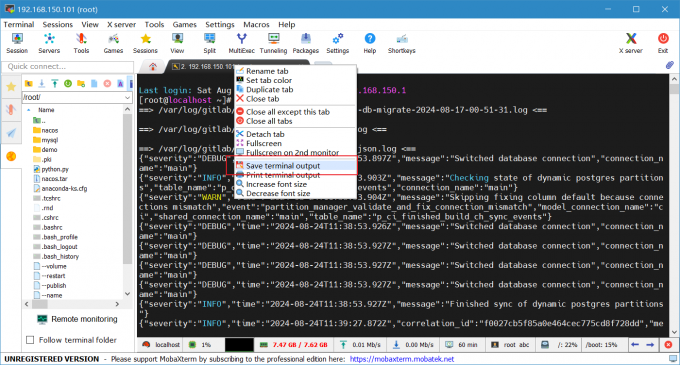Click the red close icon in status bar
Viewport: 680px width, 365px height.
pyautogui.click(x=668, y=345)
